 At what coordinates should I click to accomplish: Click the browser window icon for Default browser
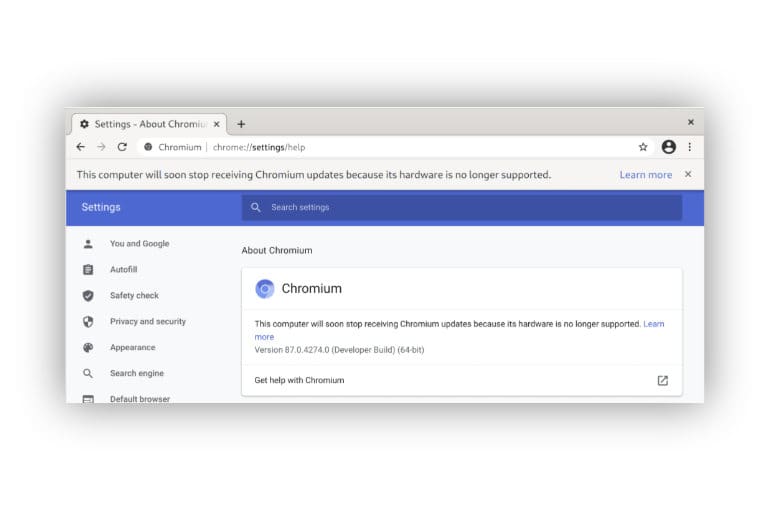[x=88, y=399]
